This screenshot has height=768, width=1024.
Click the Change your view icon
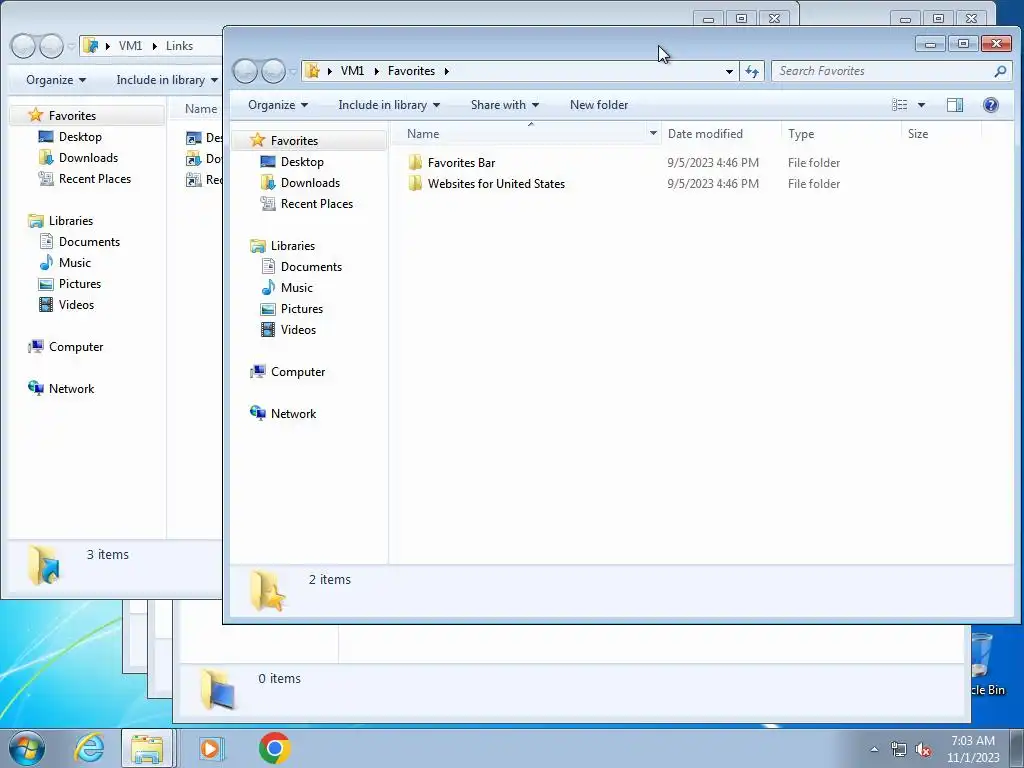click(x=900, y=105)
